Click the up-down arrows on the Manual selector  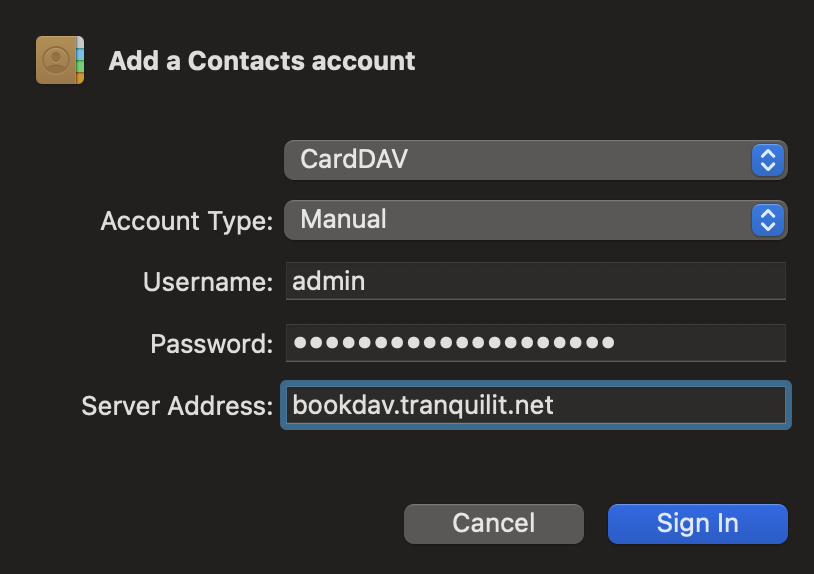(767, 220)
